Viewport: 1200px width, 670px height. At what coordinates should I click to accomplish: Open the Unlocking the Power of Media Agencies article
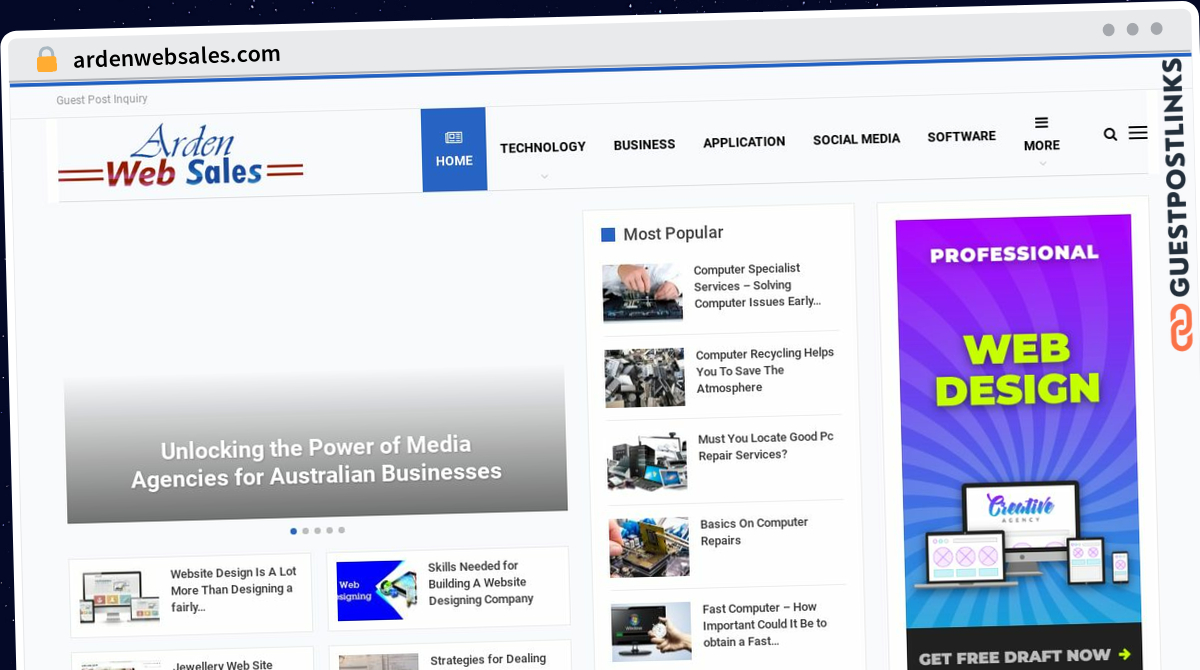click(x=316, y=461)
